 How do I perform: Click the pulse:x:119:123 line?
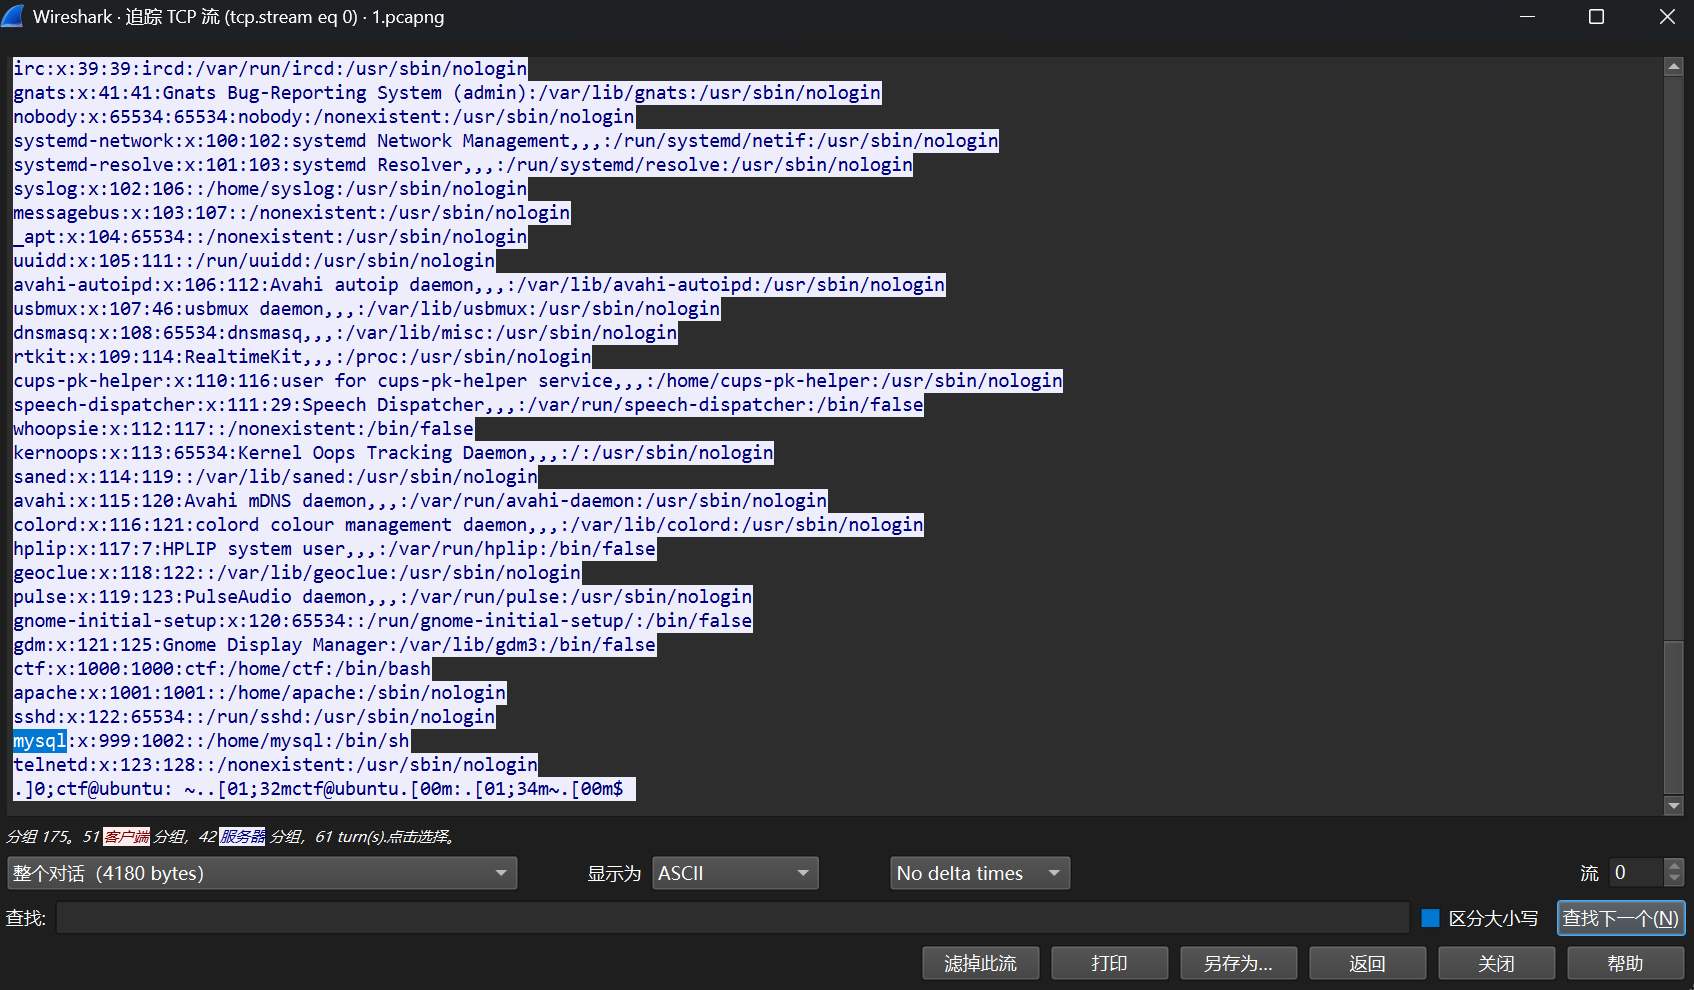pos(383,597)
